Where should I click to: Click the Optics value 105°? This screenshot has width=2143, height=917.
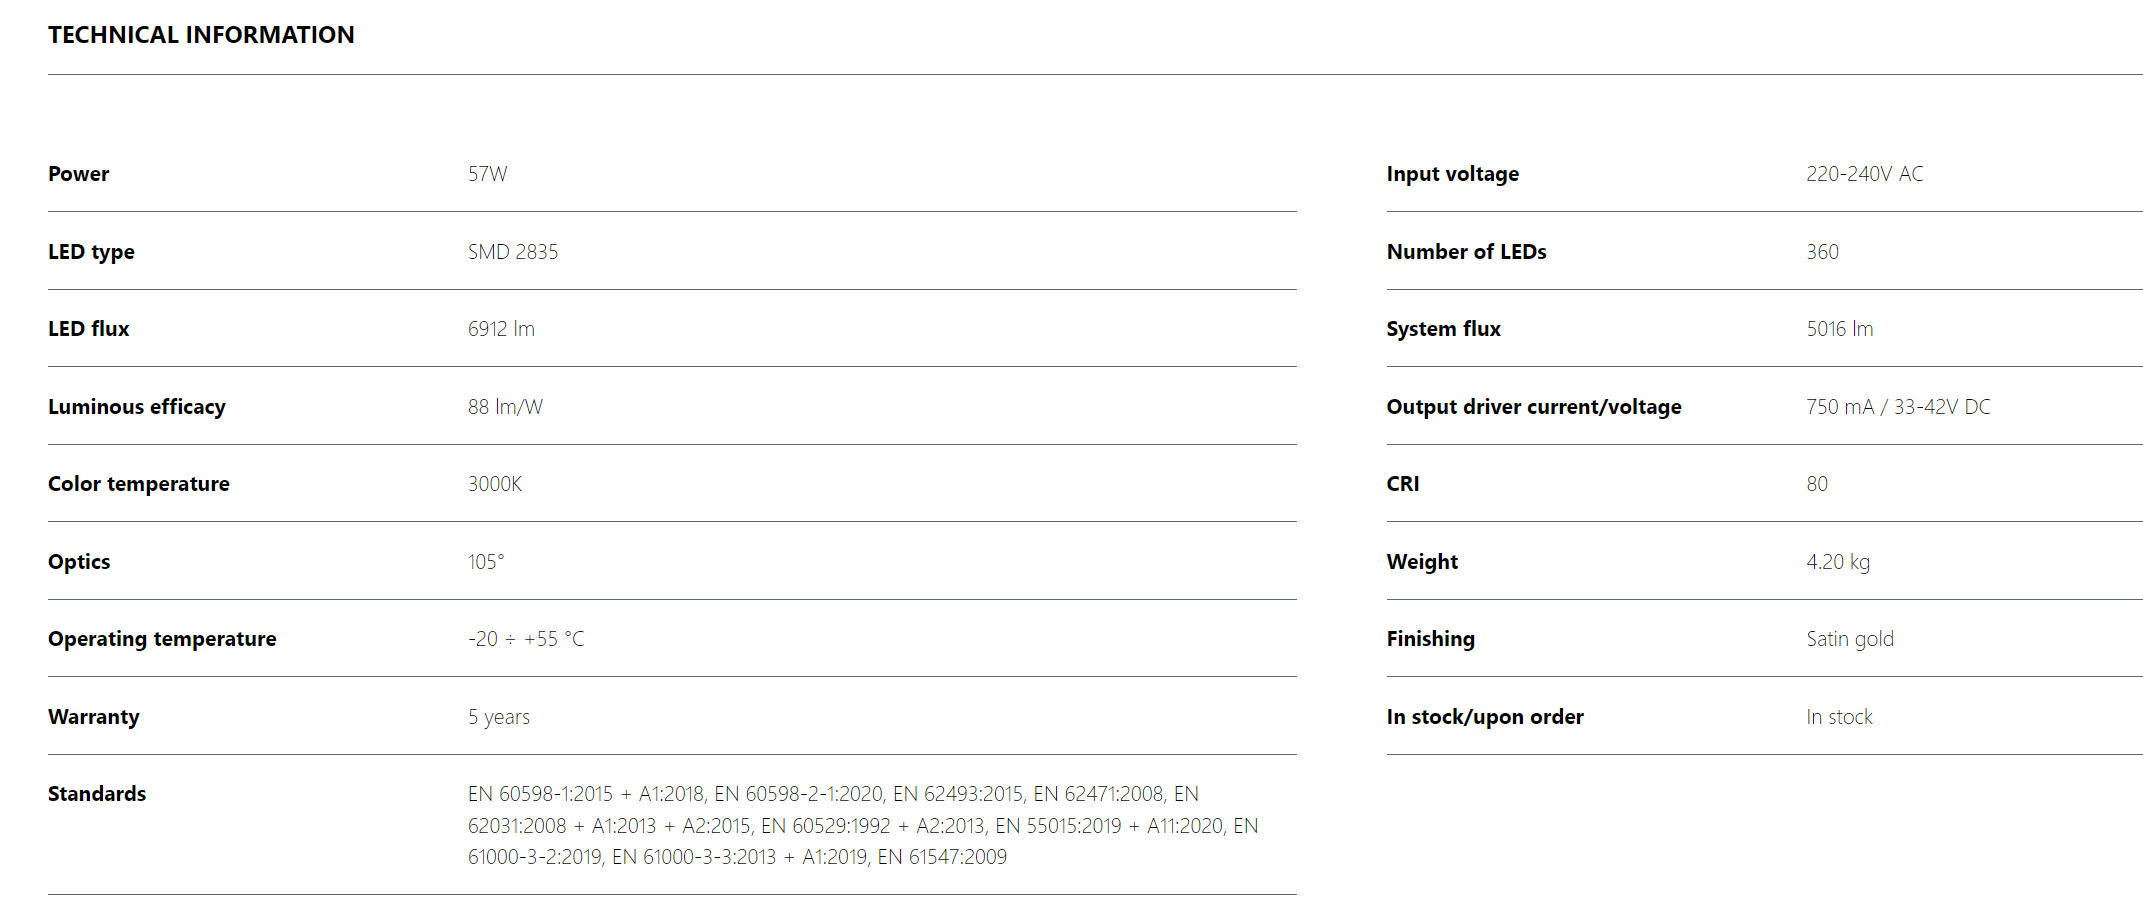[486, 562]
